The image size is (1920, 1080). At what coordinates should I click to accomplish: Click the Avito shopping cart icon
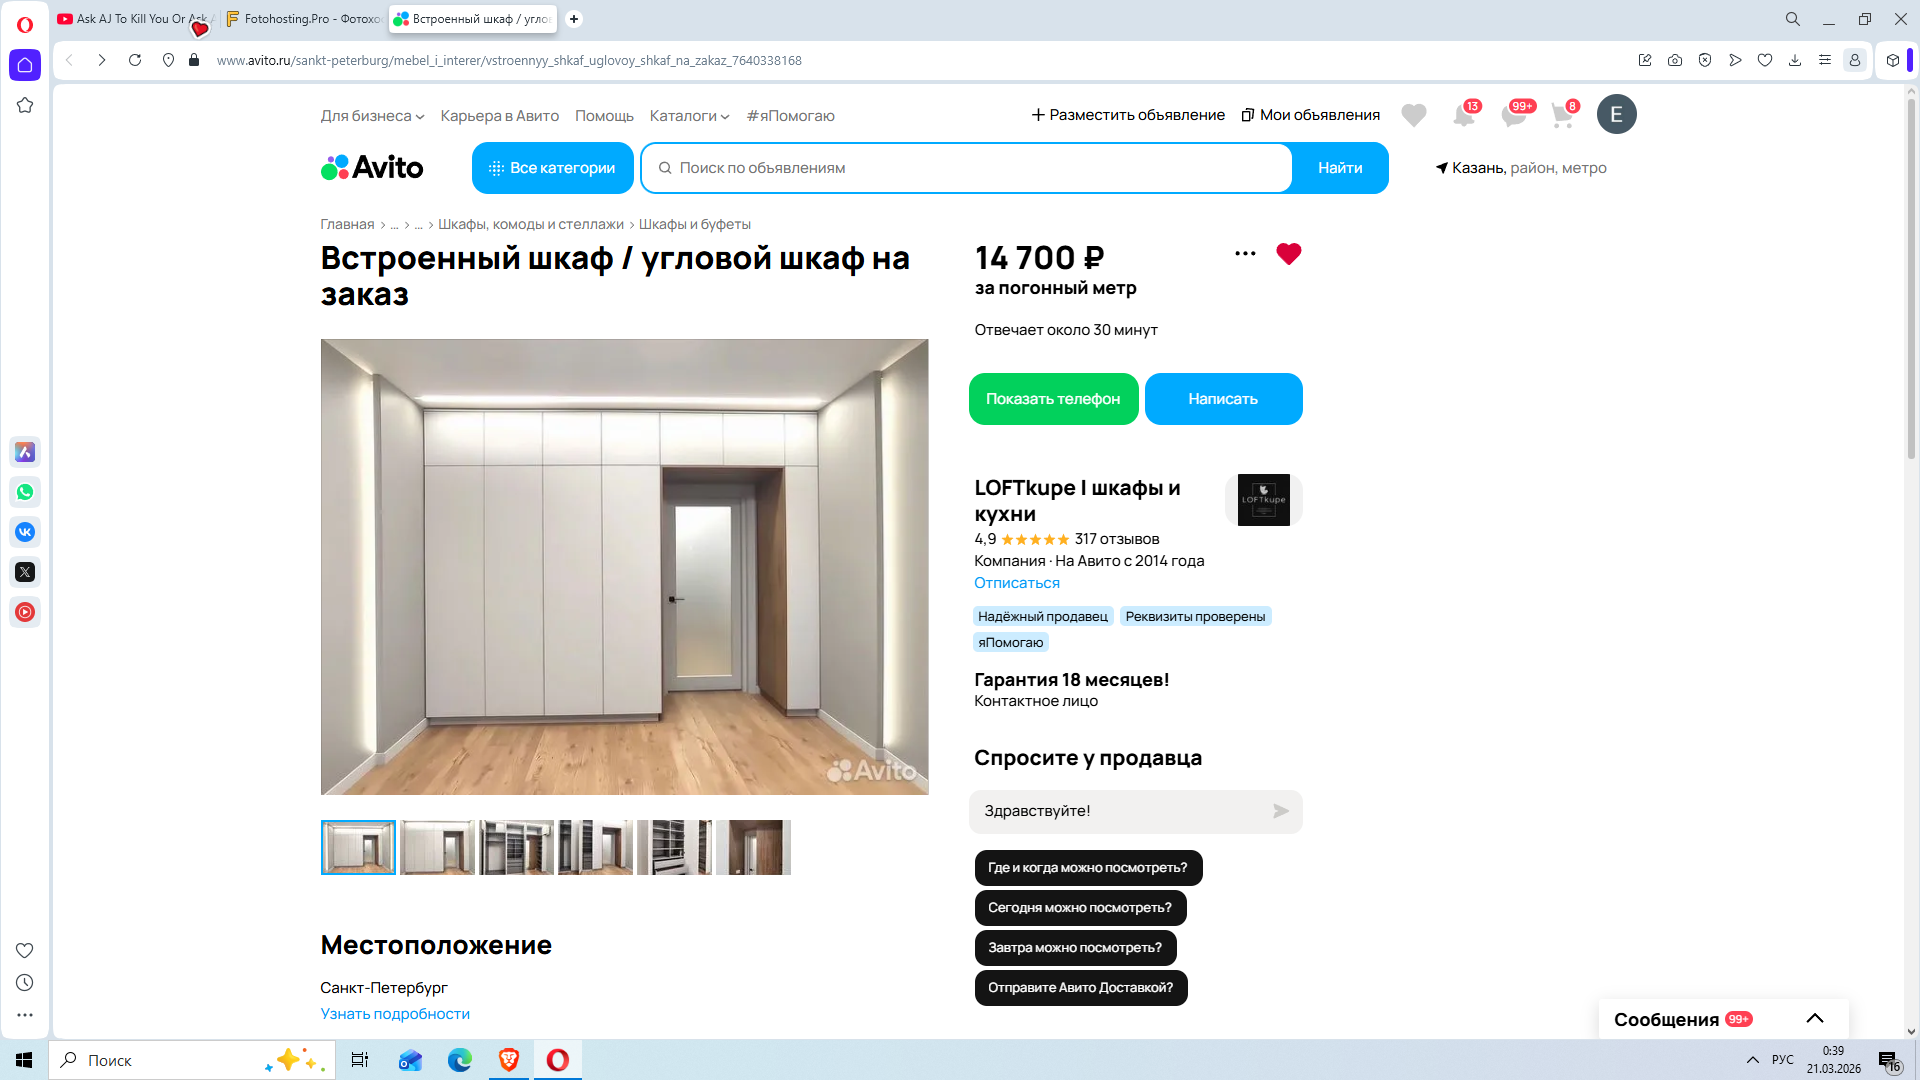click(x=1562, y=116)
